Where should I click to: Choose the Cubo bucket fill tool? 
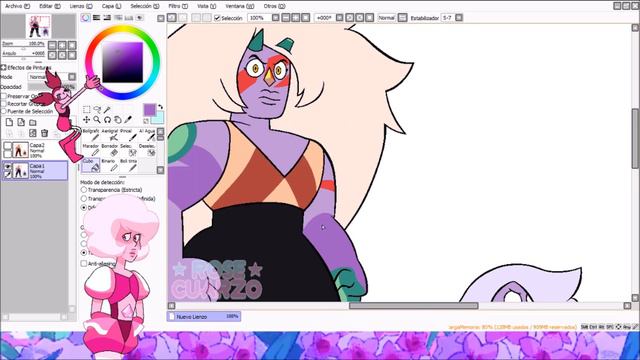[x=91, y=165]
